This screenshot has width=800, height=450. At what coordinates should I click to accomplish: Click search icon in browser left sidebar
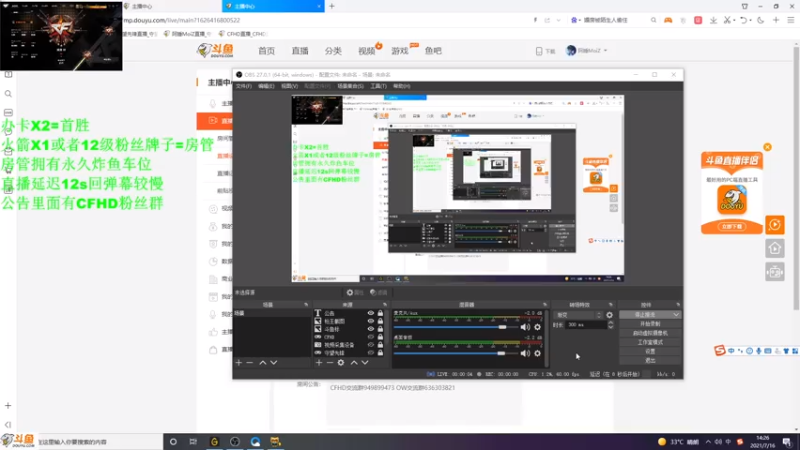(8, 94)
